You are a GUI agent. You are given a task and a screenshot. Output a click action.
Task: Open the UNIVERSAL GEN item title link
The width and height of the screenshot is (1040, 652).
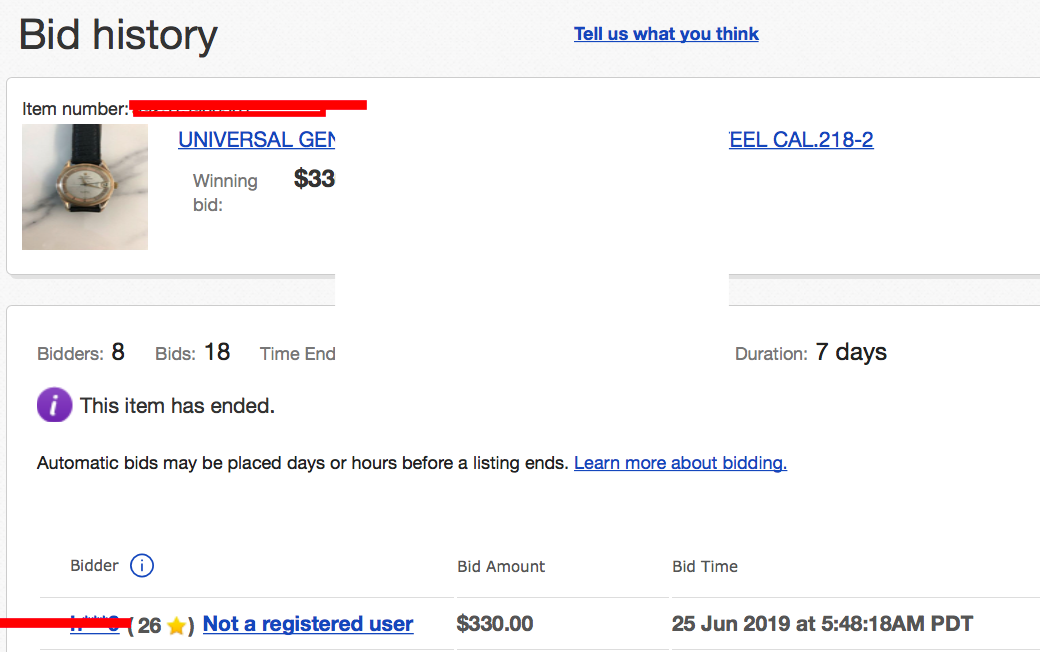click(256, 140)
